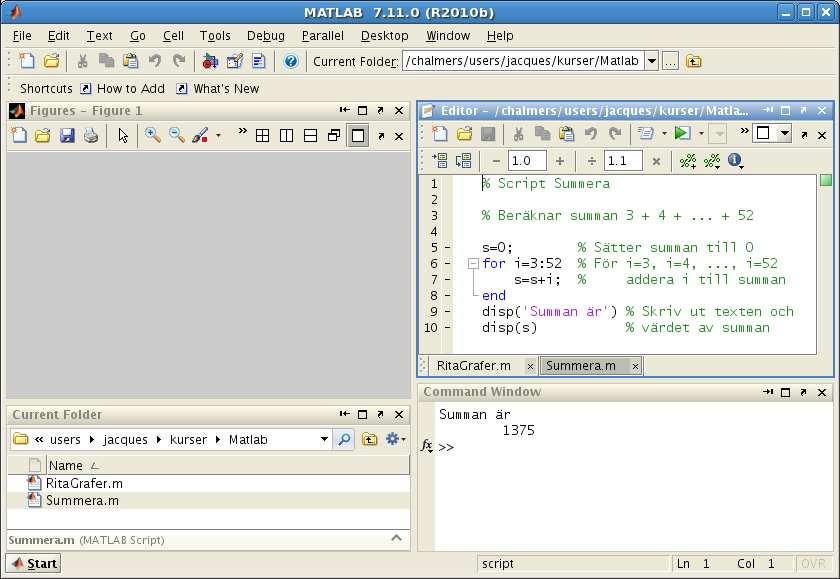This screenshot has height=579, width=840.
Task: Open GUIDE icon in main toolbar
Action: click(234, 62)
